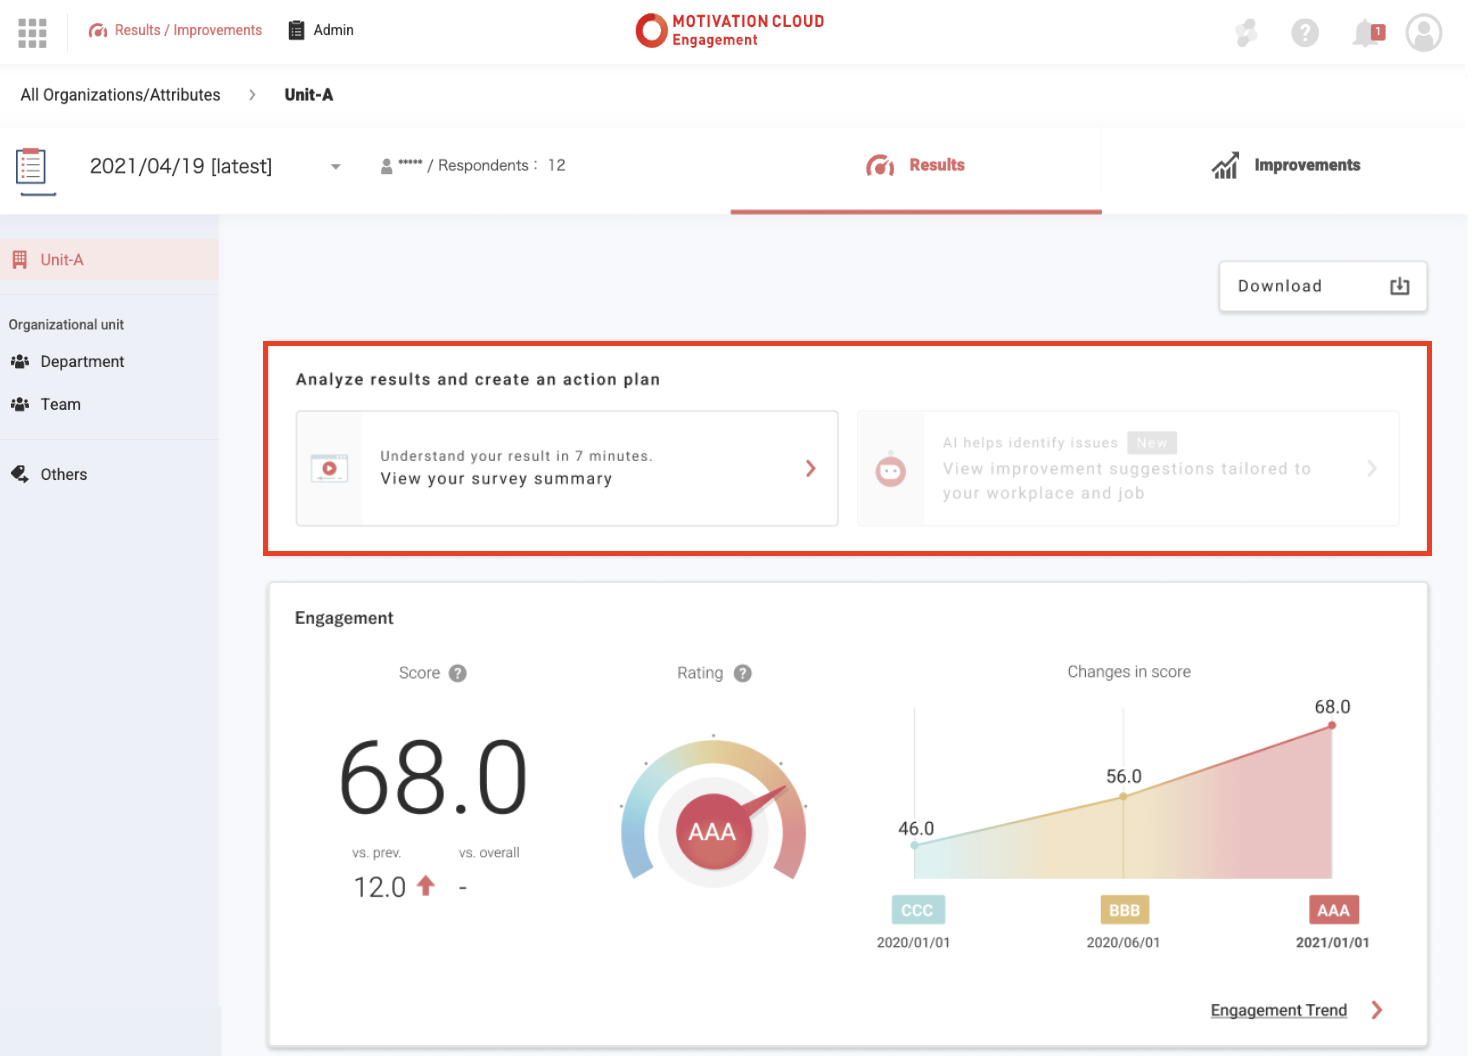Click the Motivation Cloud Engagement logo
This screenshot has height=1056, width=1472.
coord(731,30)
